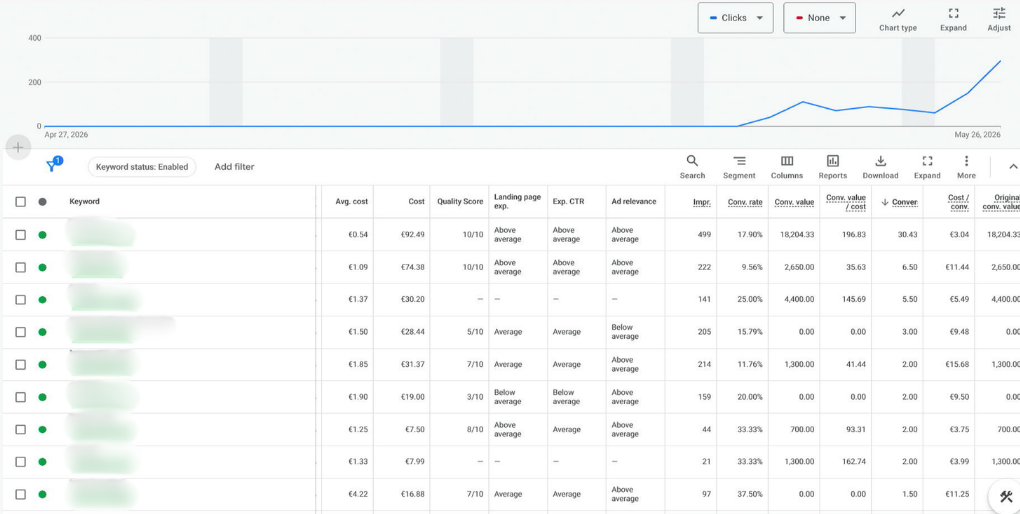Click the May 26, 2026 chart date label
Image resolution: width=1020 pixels, height=514 pixels.
(x=977, y=135)
